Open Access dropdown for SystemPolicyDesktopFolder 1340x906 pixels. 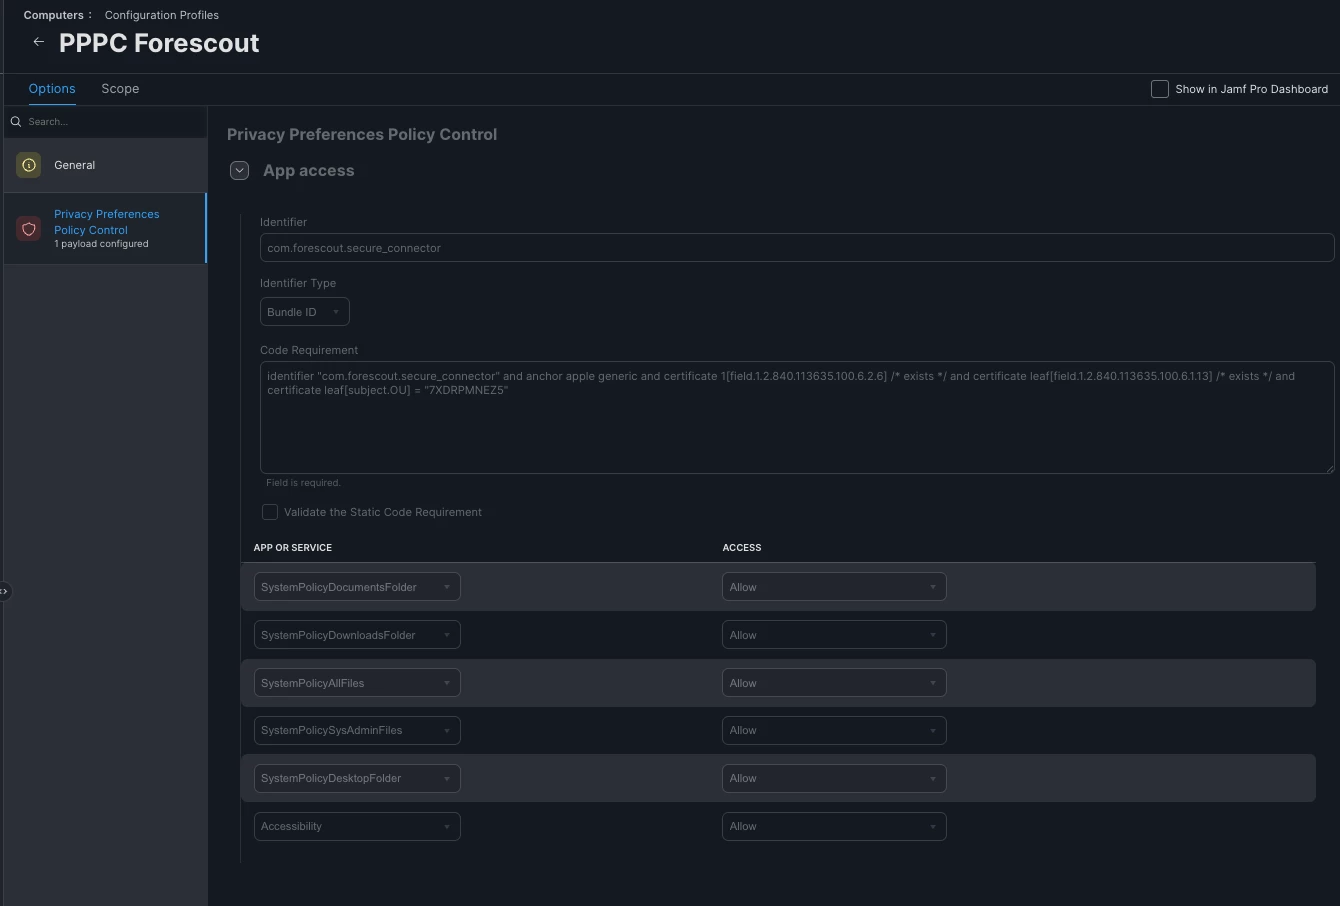834,778
